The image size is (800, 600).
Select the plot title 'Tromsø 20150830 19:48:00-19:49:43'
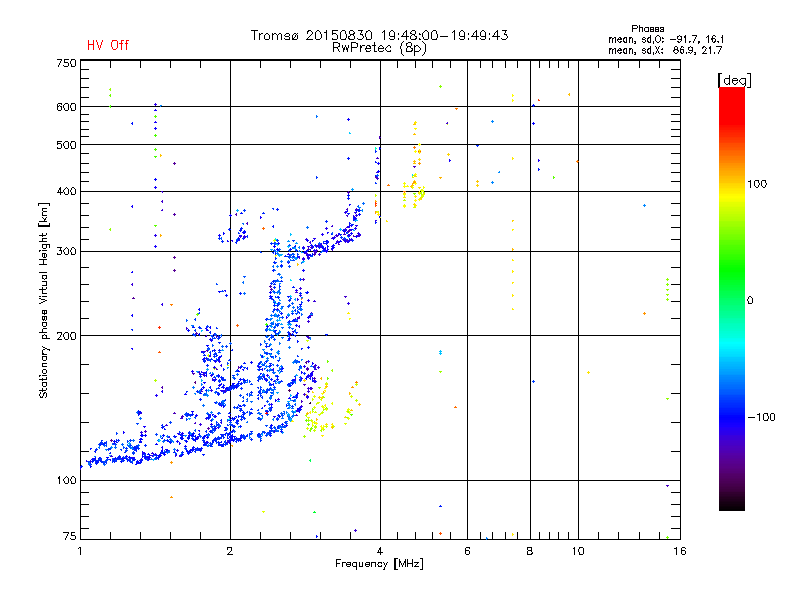click(x=379, y=35)
